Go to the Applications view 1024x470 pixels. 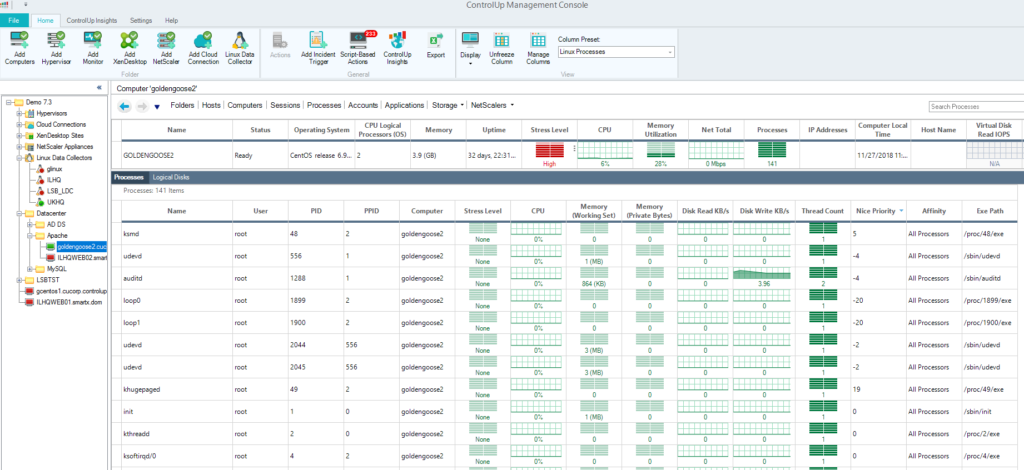click(x=405, y=105)
